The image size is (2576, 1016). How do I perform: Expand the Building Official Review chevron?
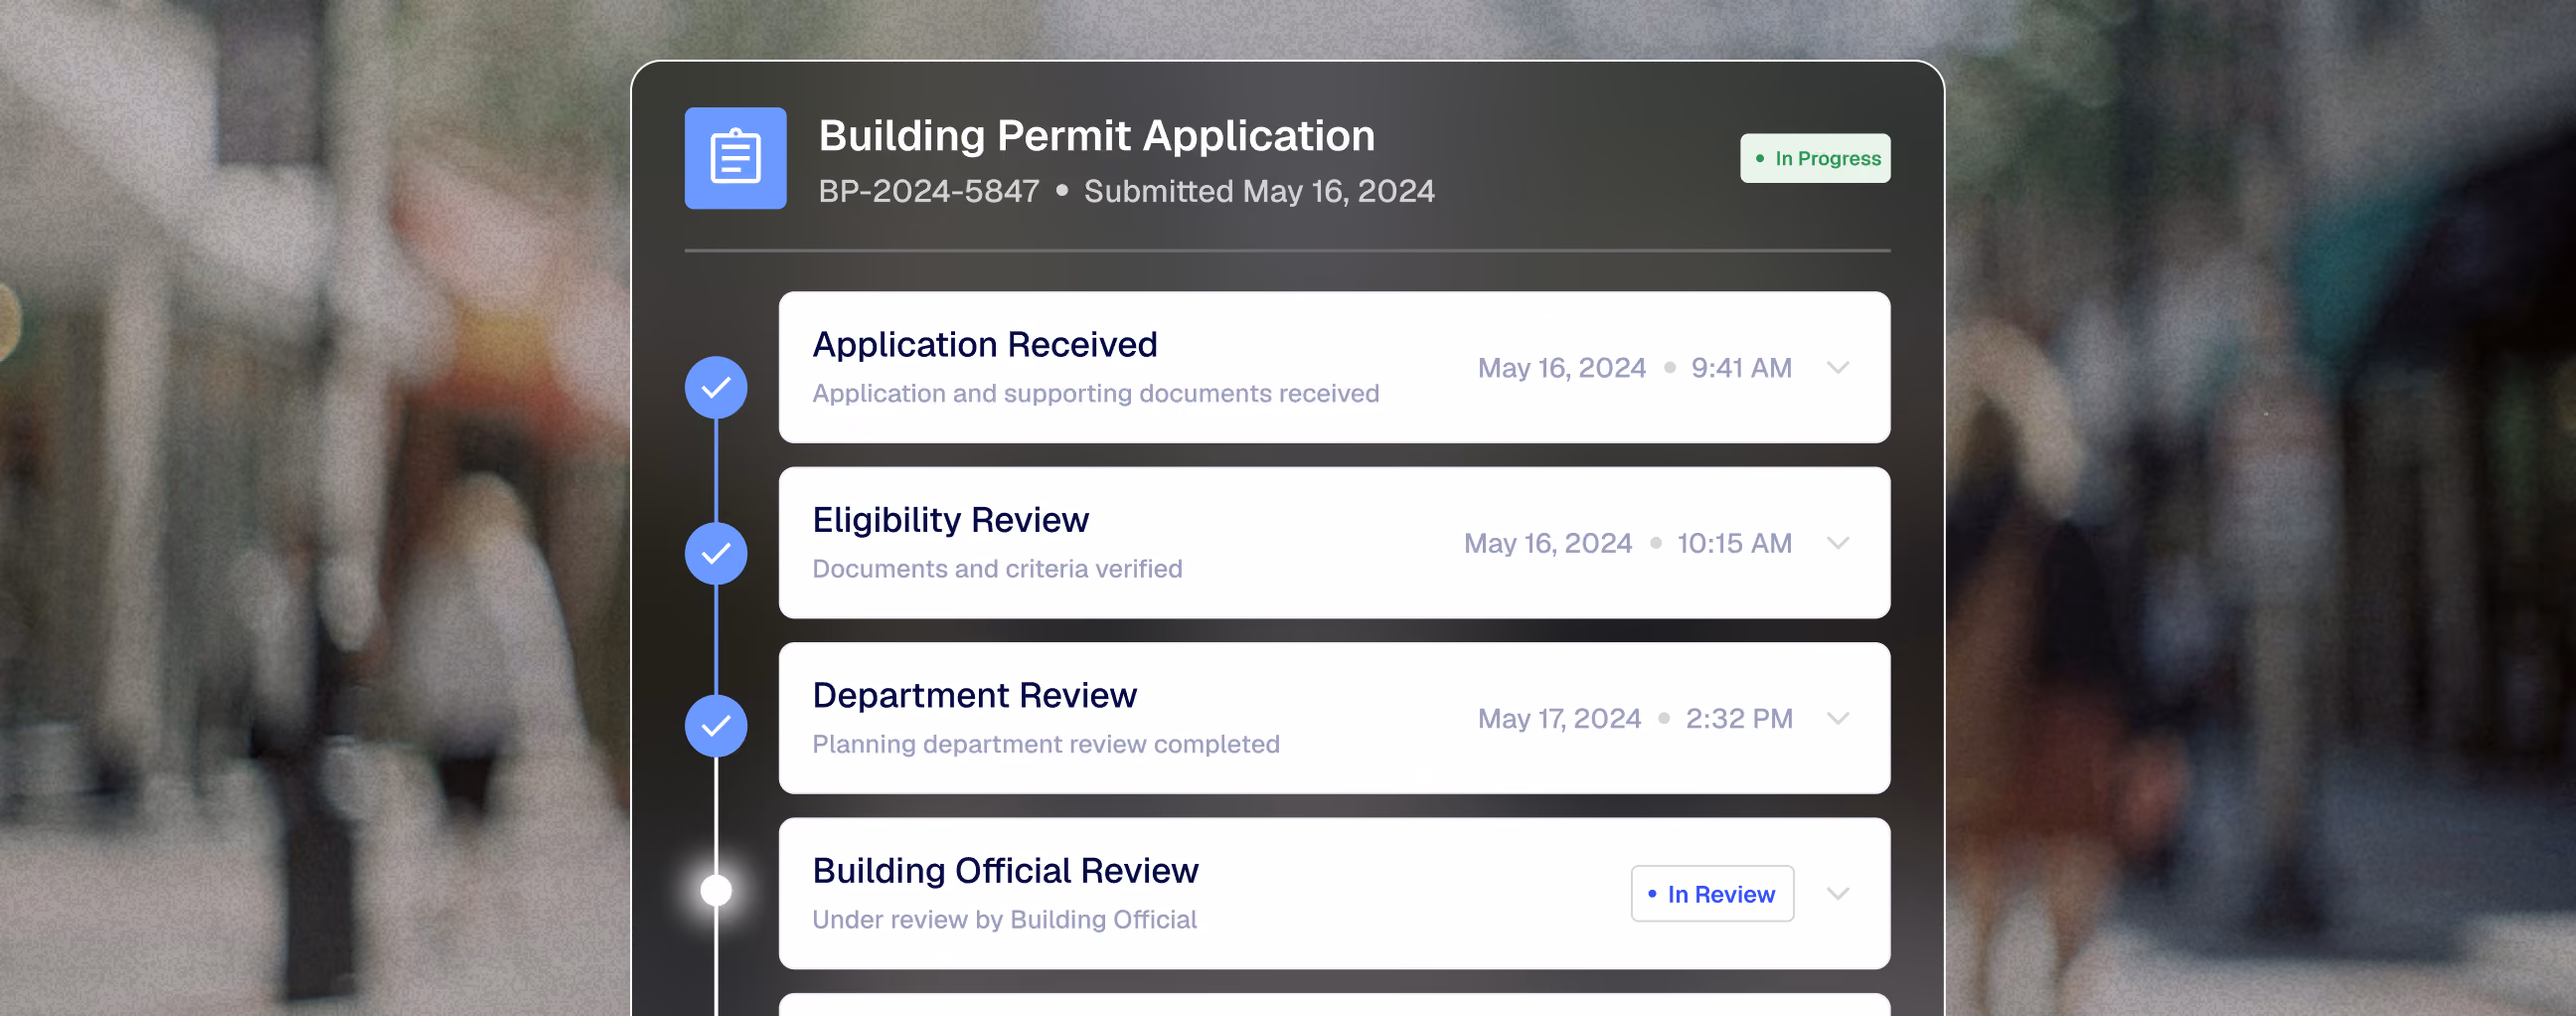tap(1838, 893)
